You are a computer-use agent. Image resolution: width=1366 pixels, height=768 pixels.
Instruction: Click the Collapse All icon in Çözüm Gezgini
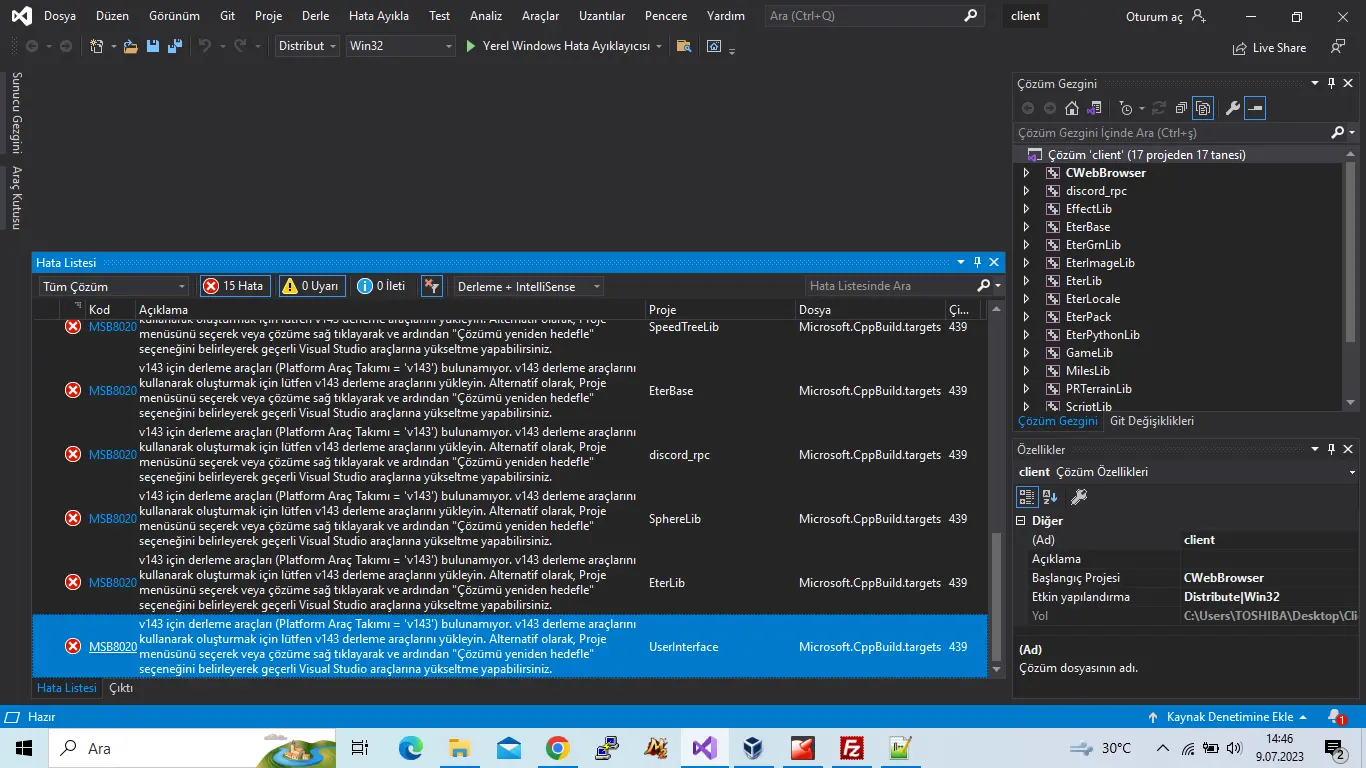coord(1181,108)
